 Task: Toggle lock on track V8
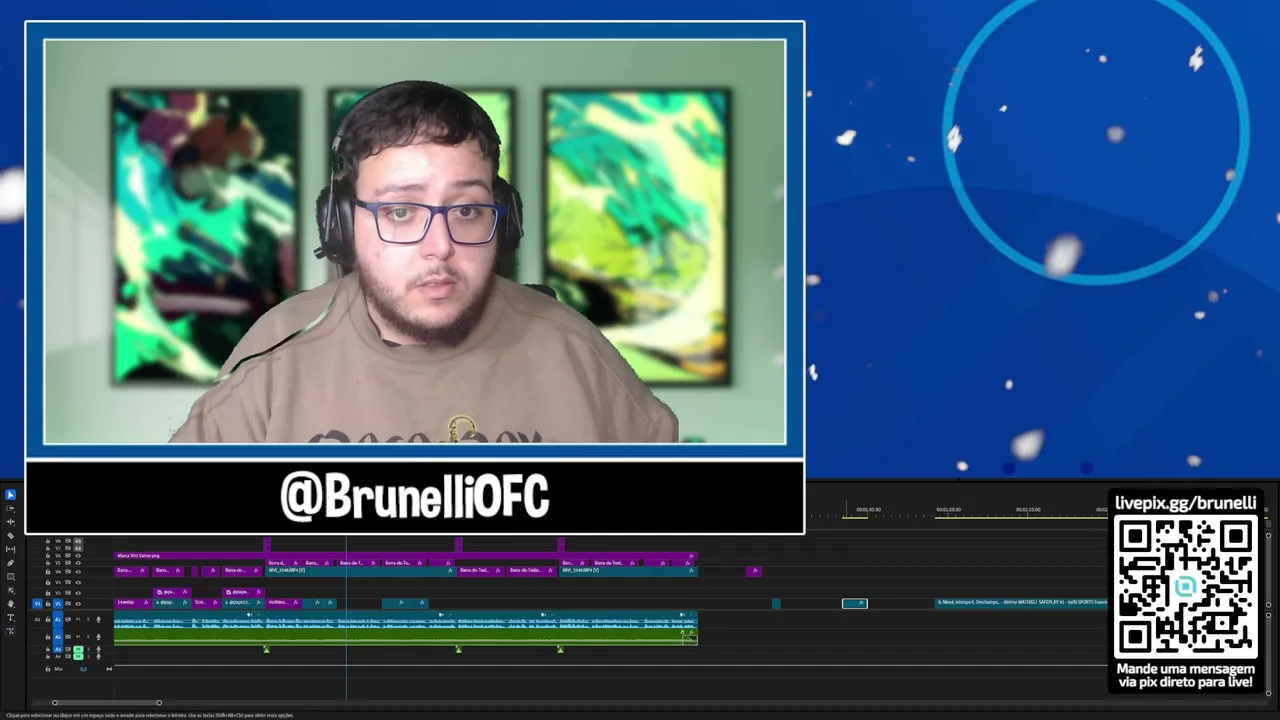[x=47, y=541]
